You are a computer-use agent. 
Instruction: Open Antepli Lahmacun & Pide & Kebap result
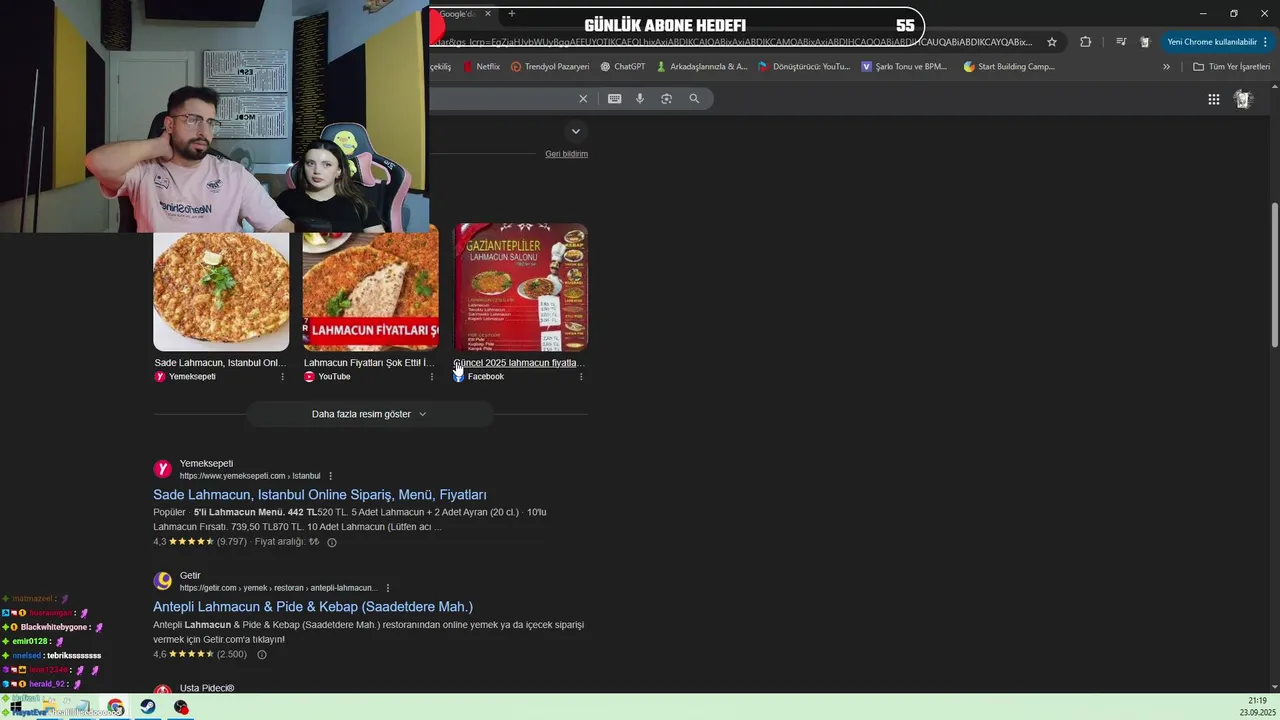point(313,607)
